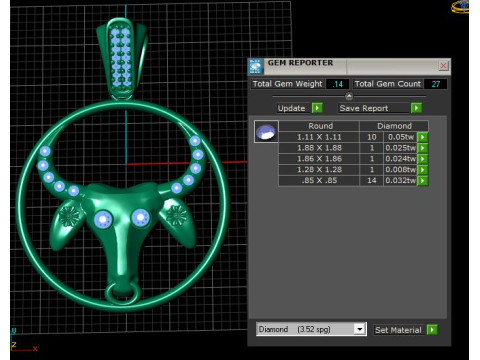Click the Total Gem Count value 27
The width and height of the screenshot is (480, 360).
click(x=436, y=84)
